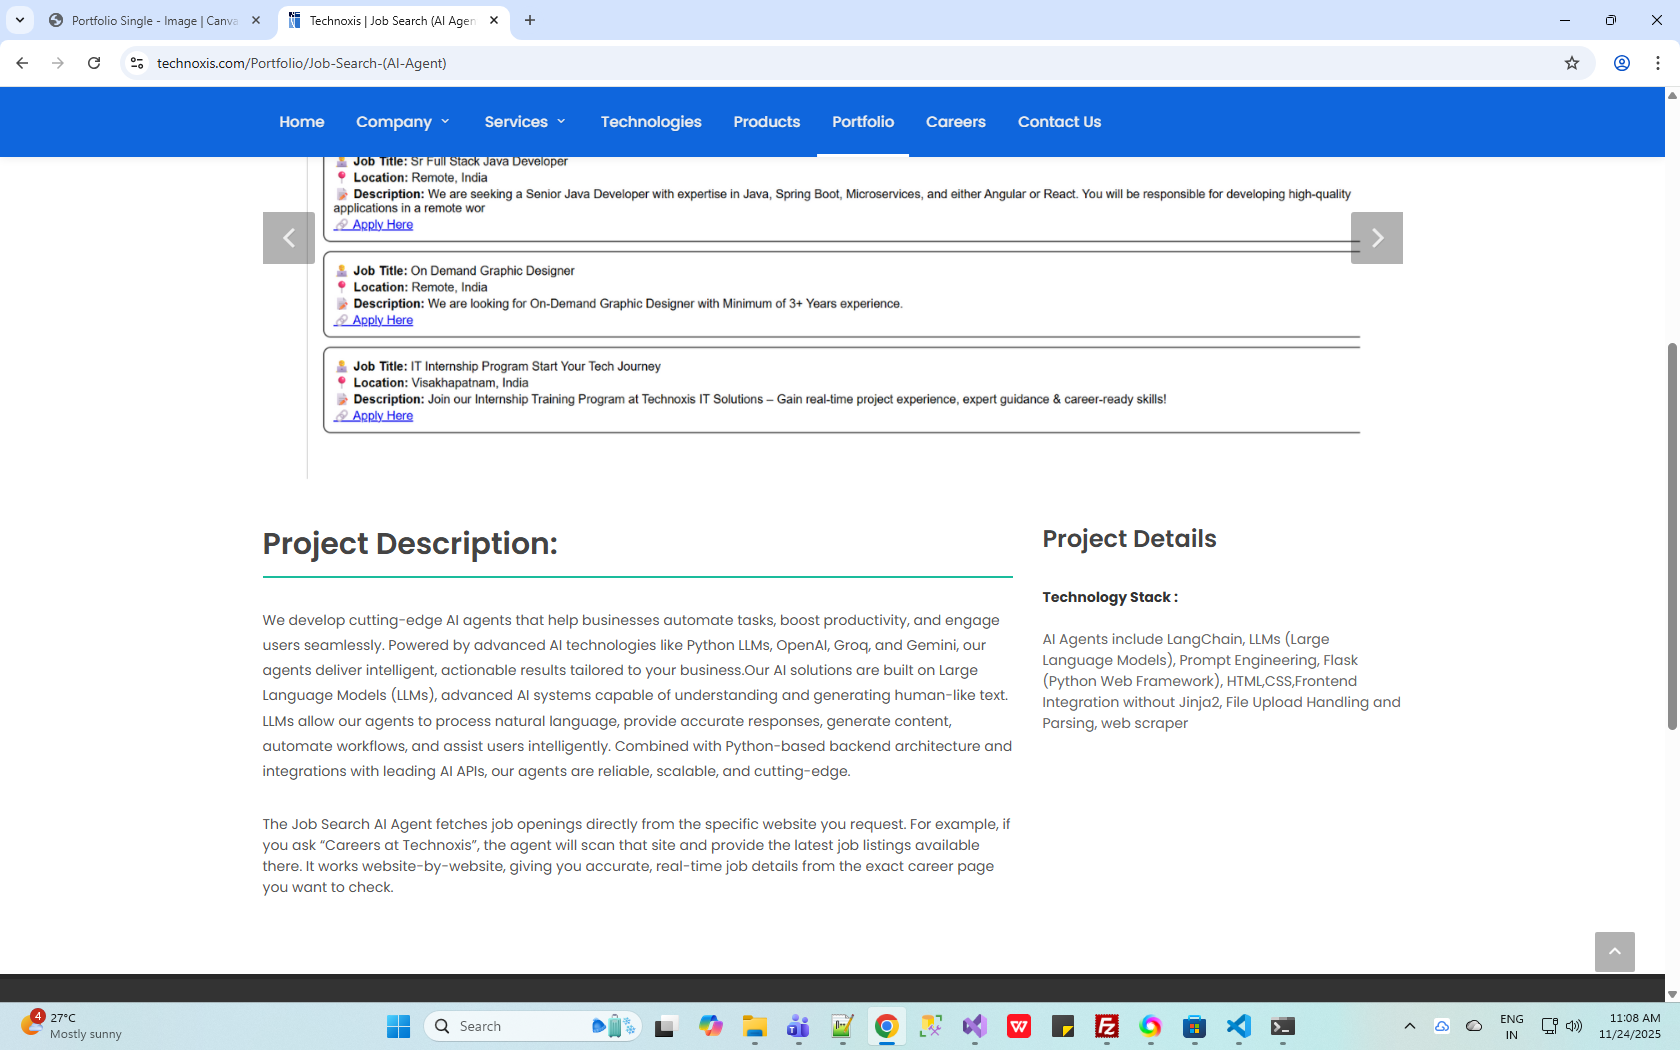
Task: Expand the Company dropdown menu
Action: [403, 122]
